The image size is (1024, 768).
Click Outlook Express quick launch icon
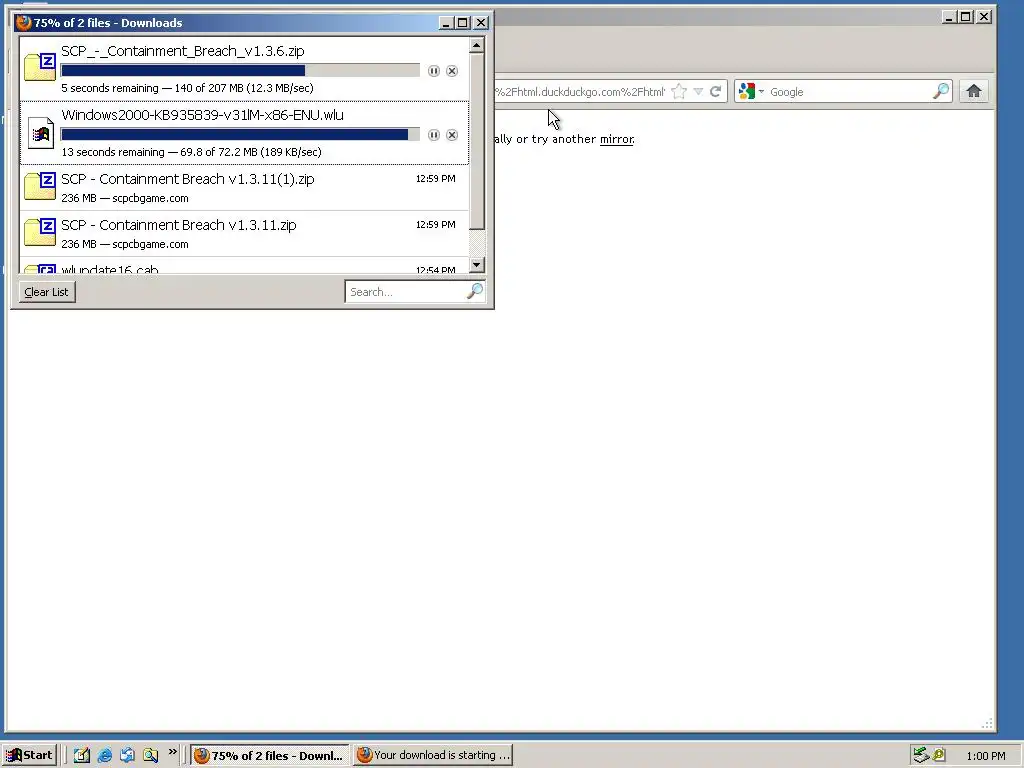pyautogui.click(x=127, y=756)
